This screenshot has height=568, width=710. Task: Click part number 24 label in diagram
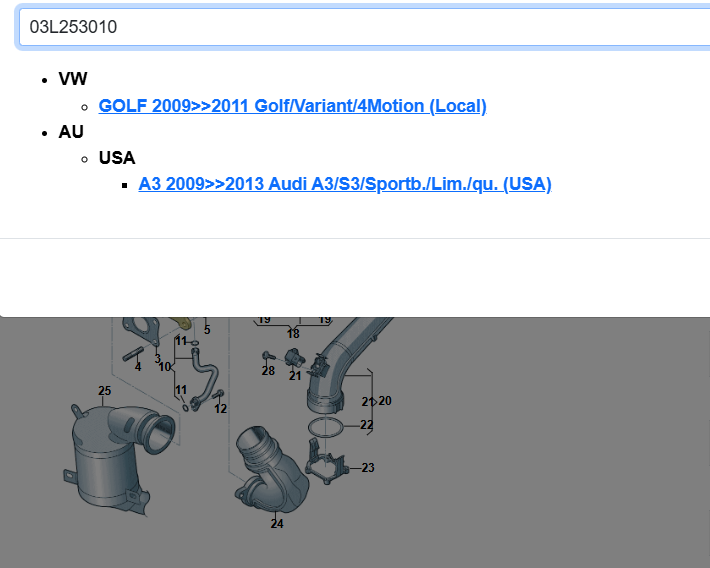pos(277,523)
